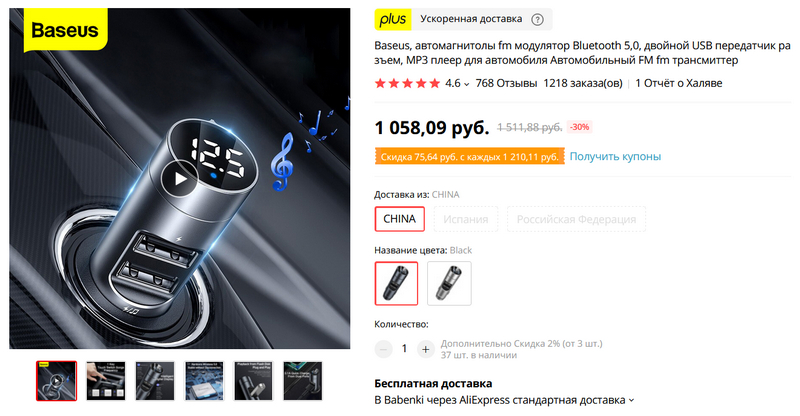Click the play button in main image
Image resolution: width=800 pixels, height=416 pixels.
179,179
